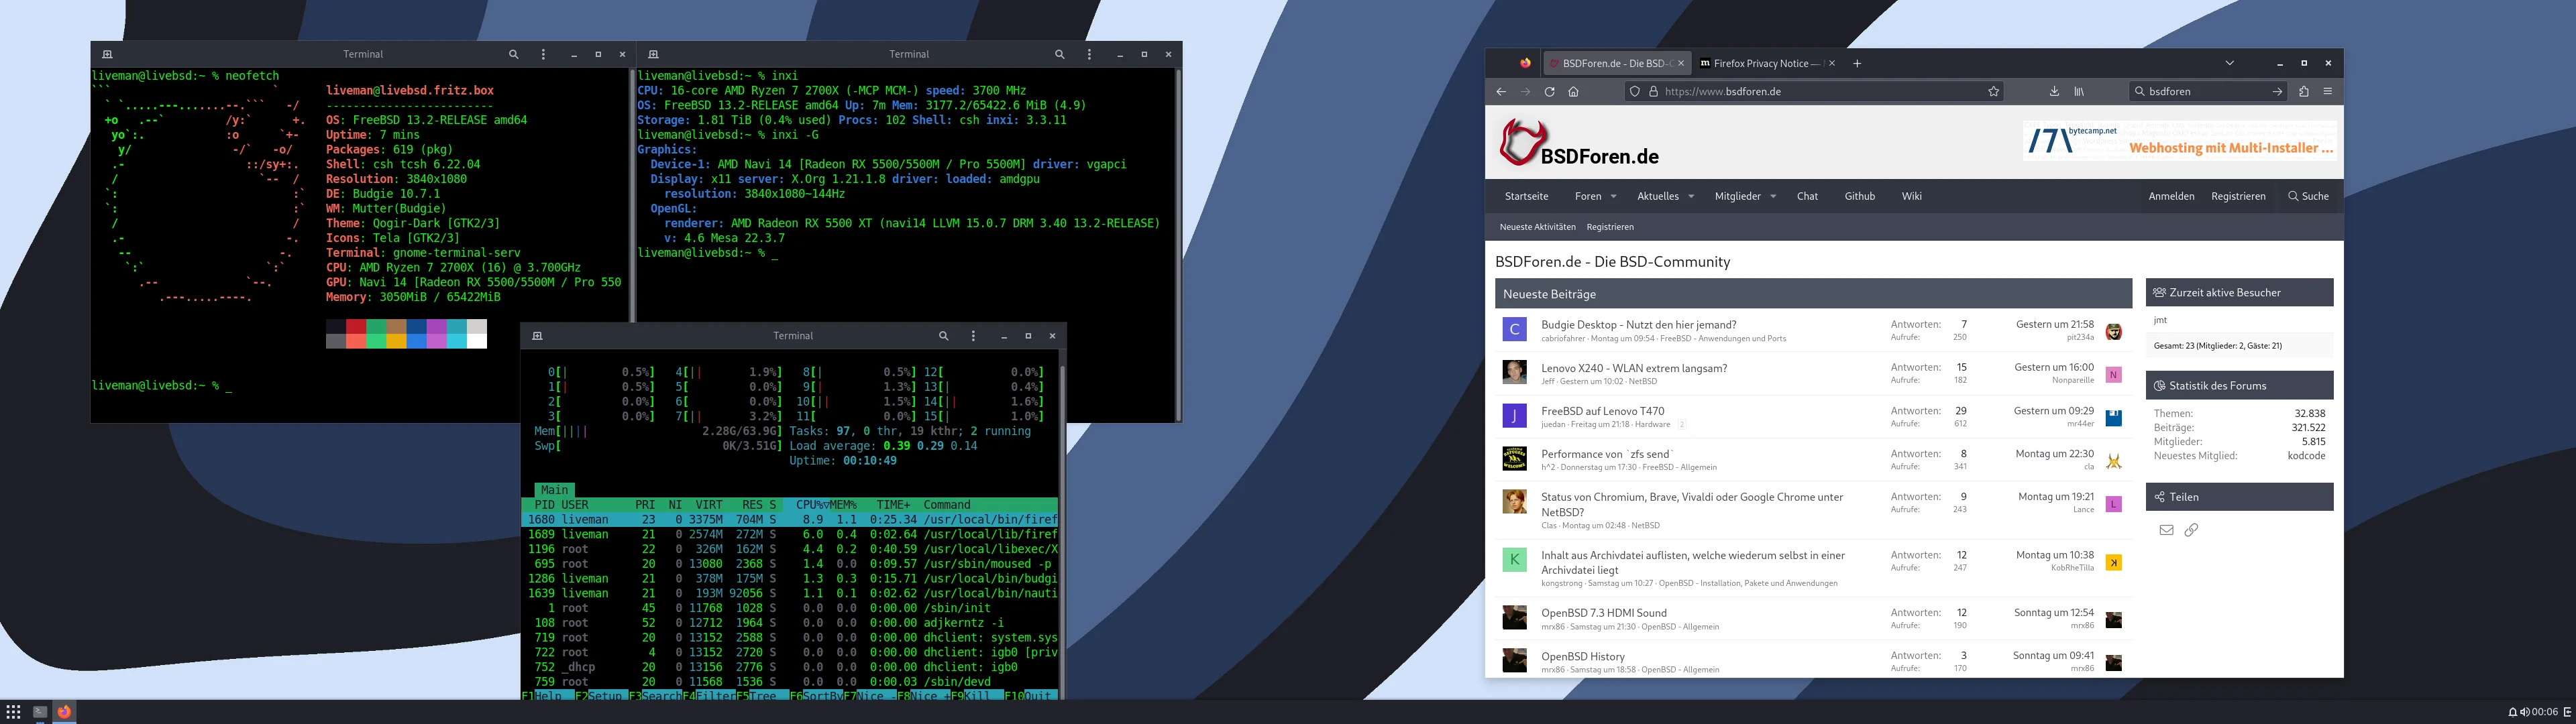Image resolution: width=2576 pixels, height=724 pixels.
Task: Click the Anmelden login link
Action: [2171, 197]
